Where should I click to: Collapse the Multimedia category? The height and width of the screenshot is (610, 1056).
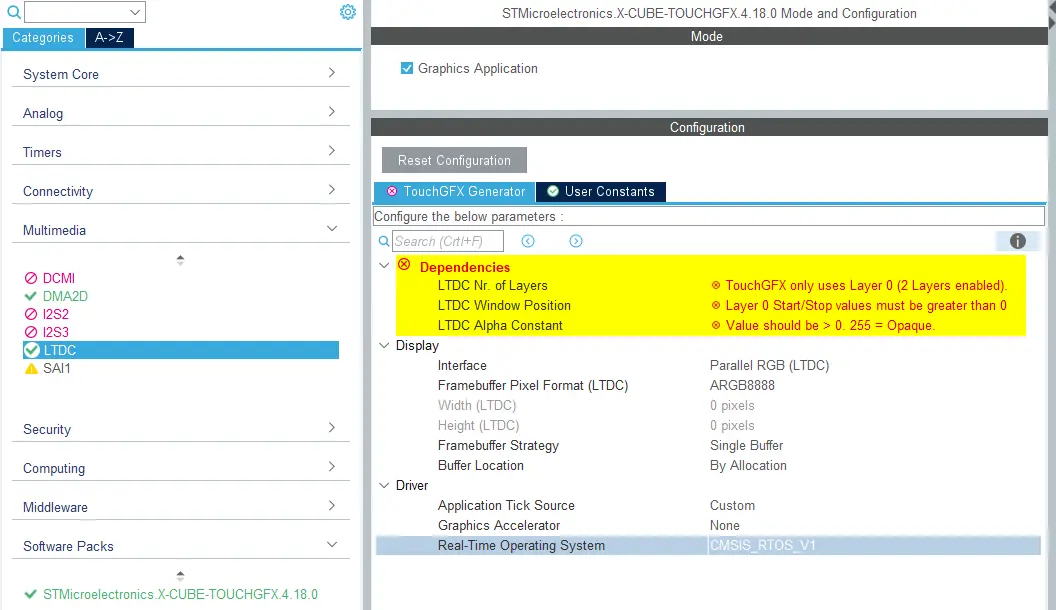(x=331, y=229)
